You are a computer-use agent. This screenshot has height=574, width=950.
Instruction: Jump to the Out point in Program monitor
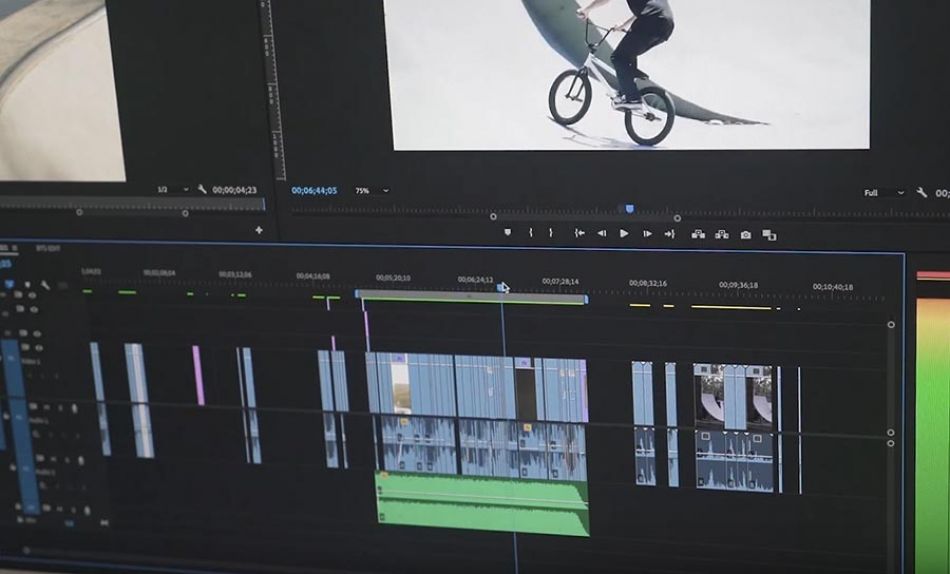pos(669,233)
